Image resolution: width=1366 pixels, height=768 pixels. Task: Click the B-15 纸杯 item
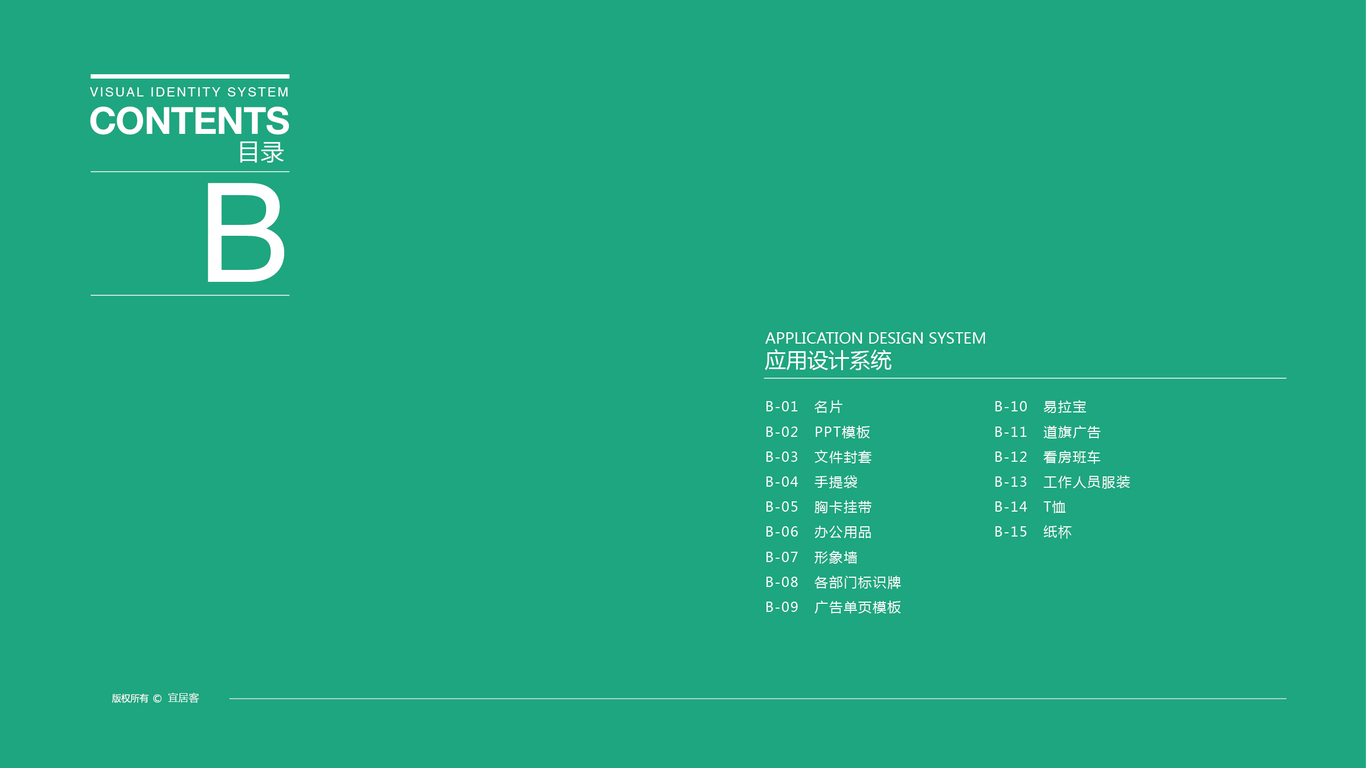pyautogui.click(x=1033, y=532)
